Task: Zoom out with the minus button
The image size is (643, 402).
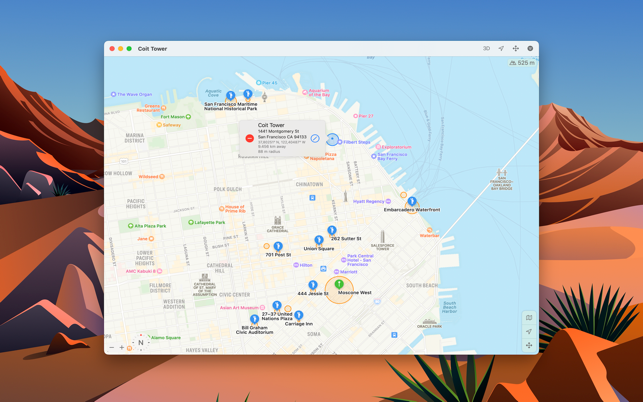Action: [x=112, y=347]
